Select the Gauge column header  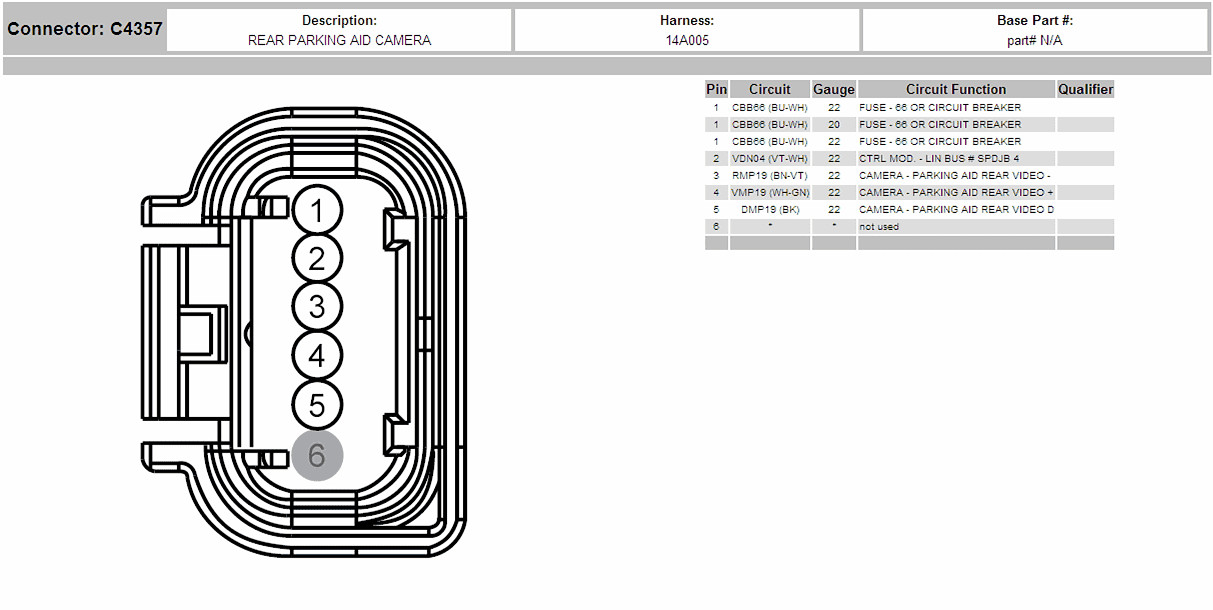tap(834, 89)
